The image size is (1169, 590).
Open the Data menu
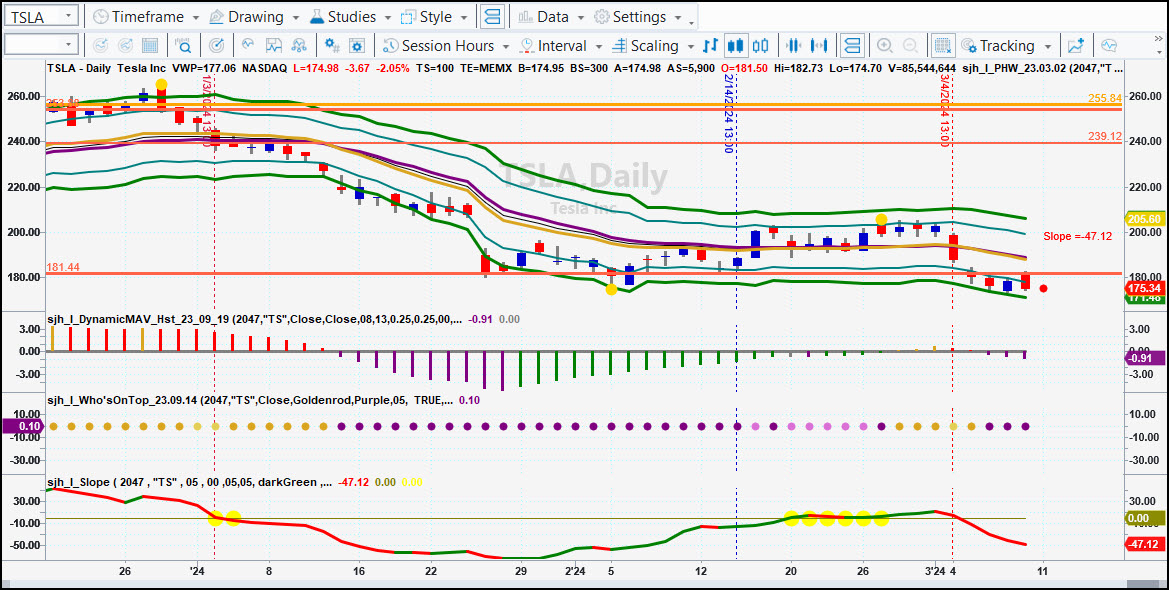pyautogui.click(x=551, y=16)
